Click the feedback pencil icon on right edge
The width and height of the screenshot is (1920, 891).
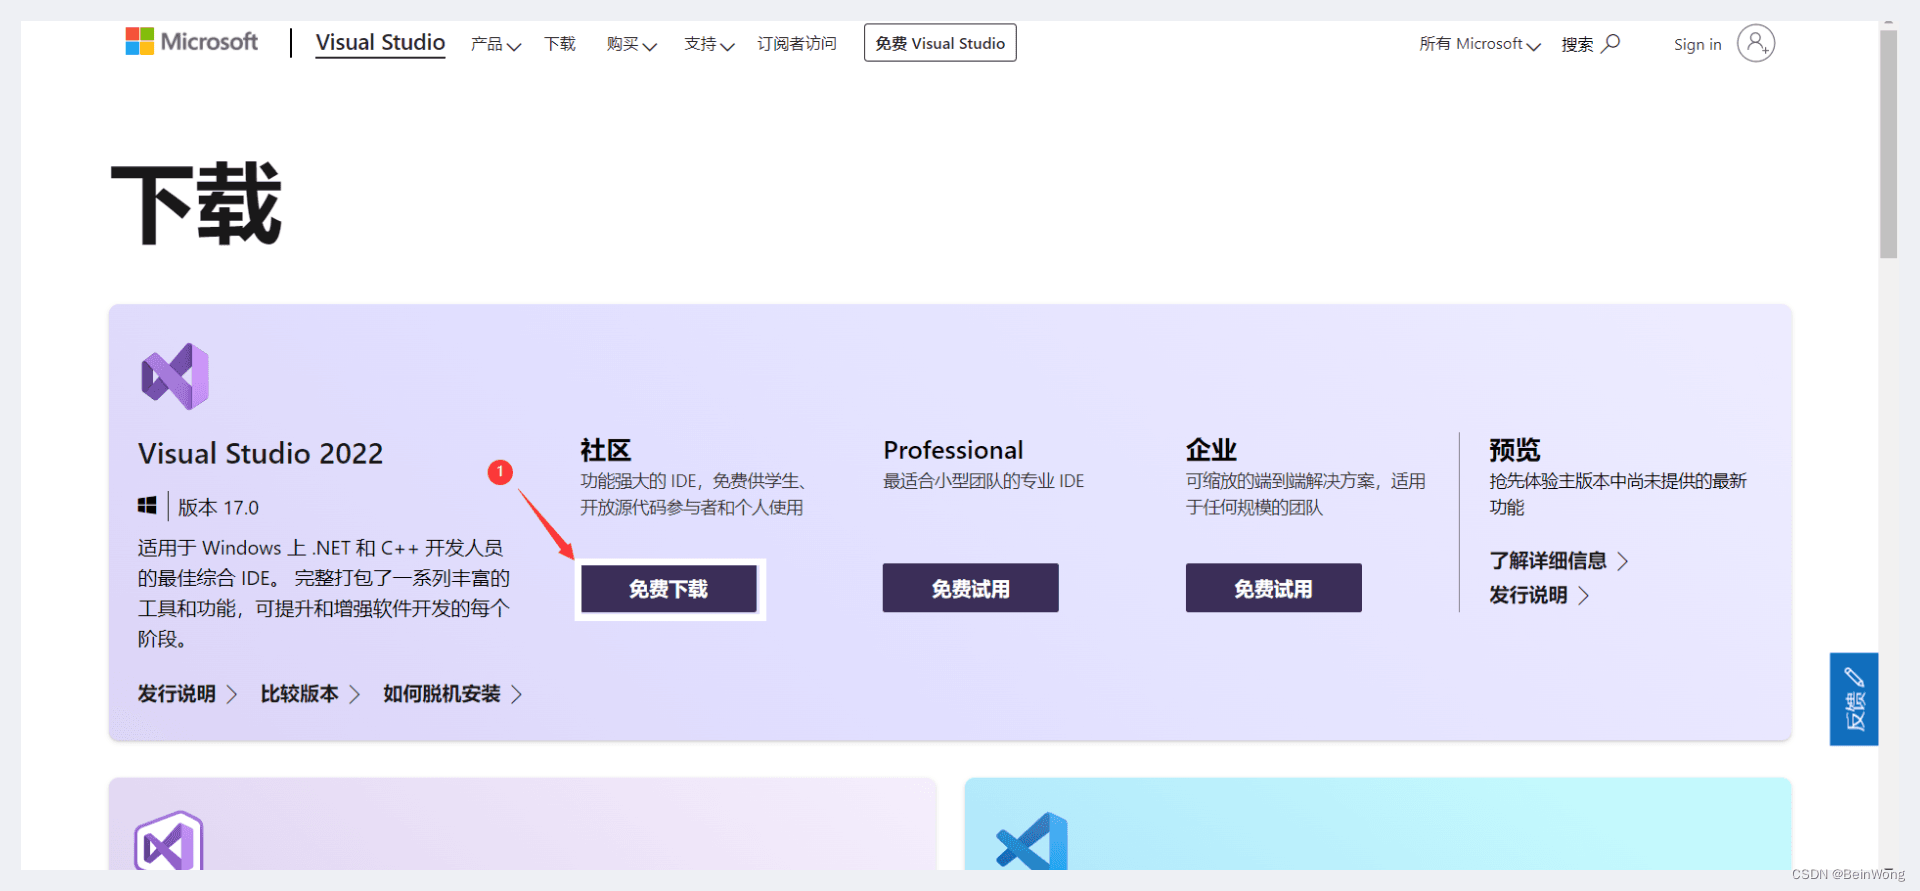point(1854,677)
